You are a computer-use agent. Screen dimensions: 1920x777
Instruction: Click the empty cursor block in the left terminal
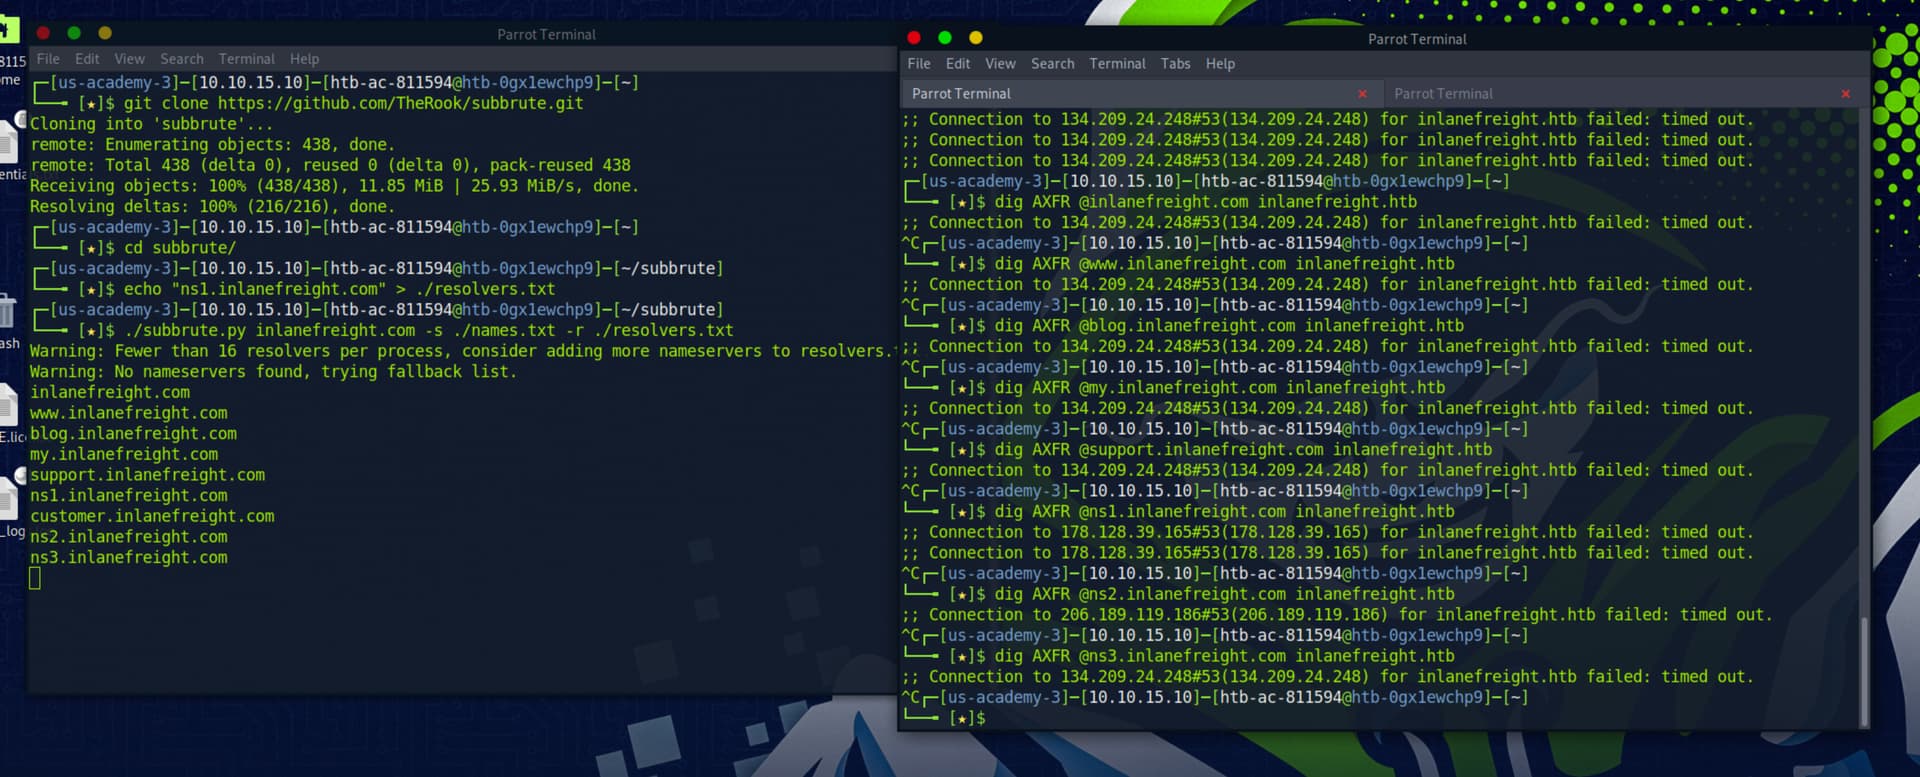[35, 578]
